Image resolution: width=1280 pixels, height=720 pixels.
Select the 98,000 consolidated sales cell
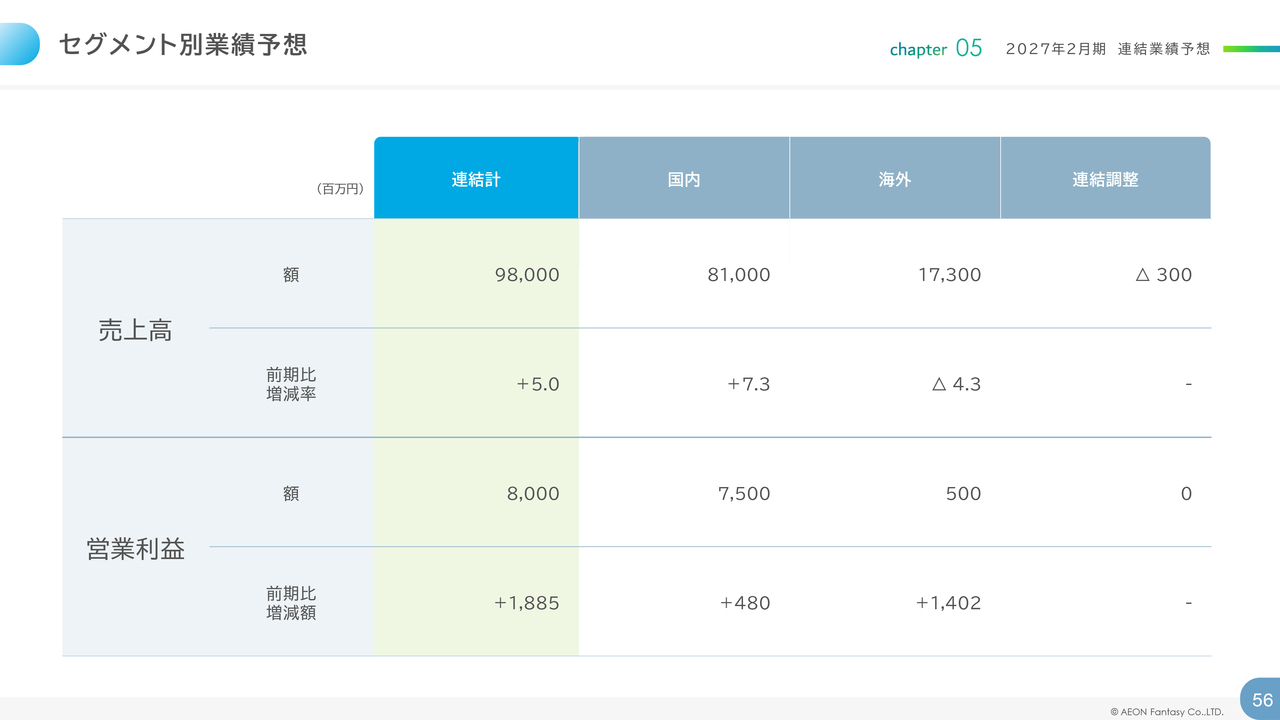527,274
